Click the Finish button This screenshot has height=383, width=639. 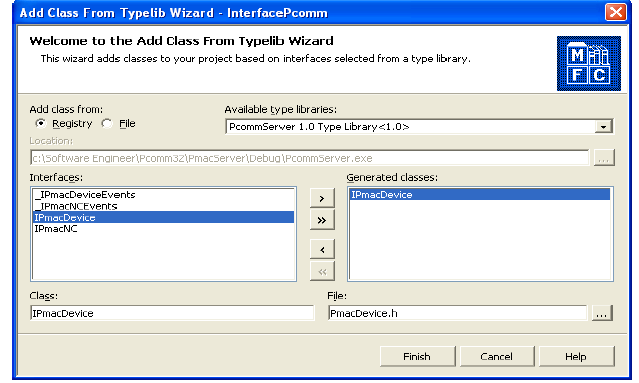tap(417, 357)
